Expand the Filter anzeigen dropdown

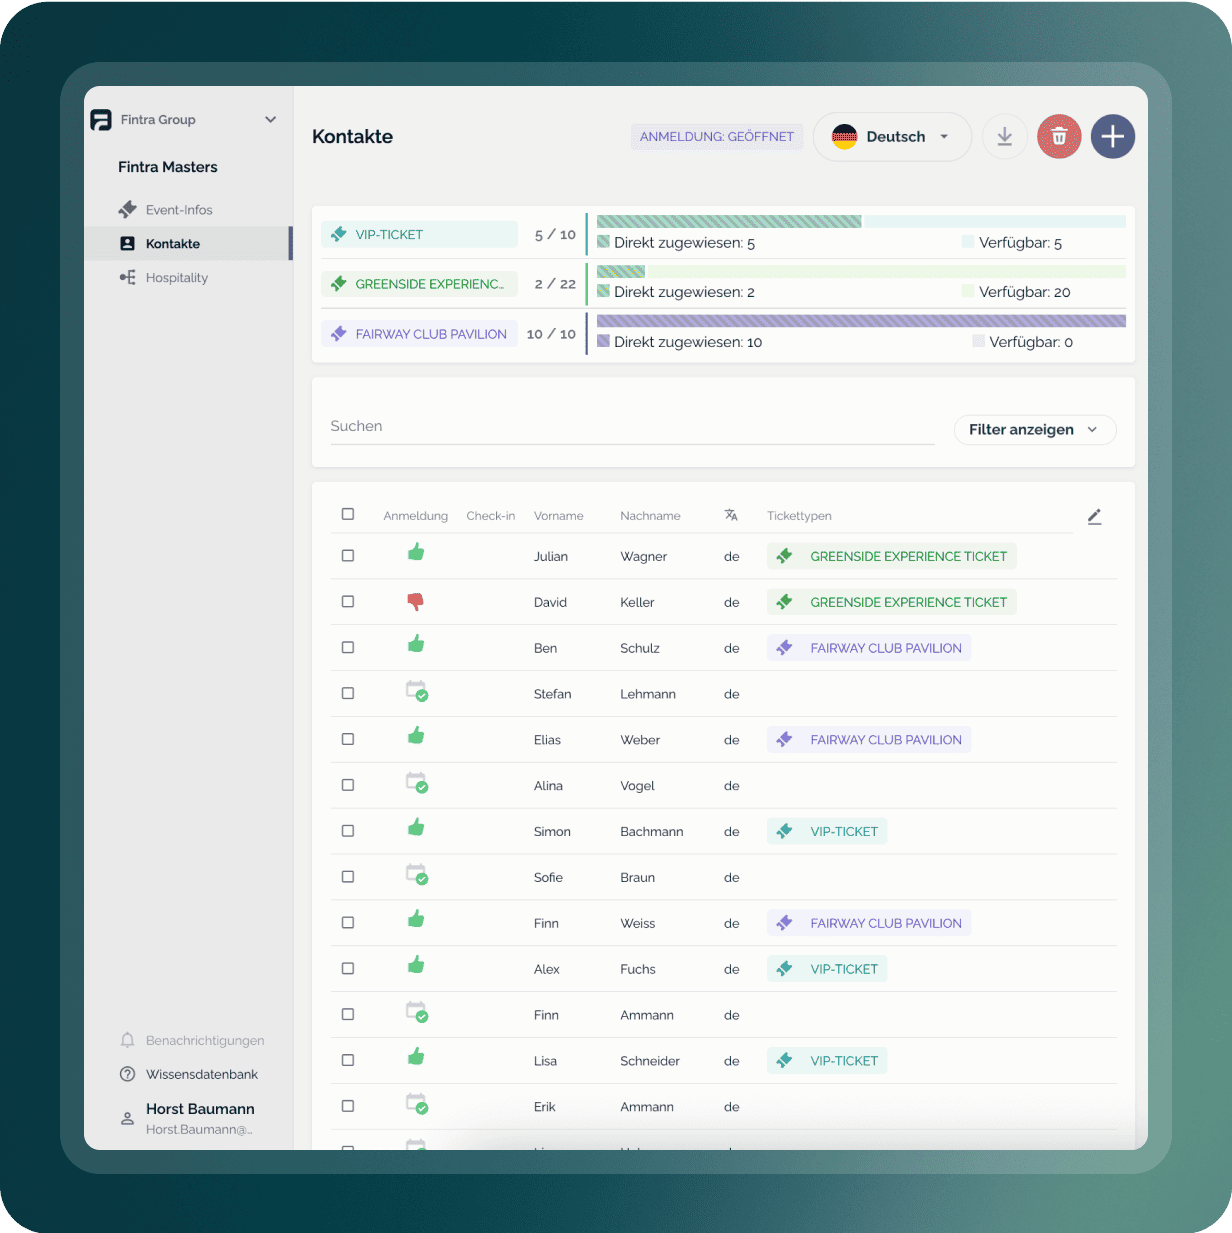1035,430
